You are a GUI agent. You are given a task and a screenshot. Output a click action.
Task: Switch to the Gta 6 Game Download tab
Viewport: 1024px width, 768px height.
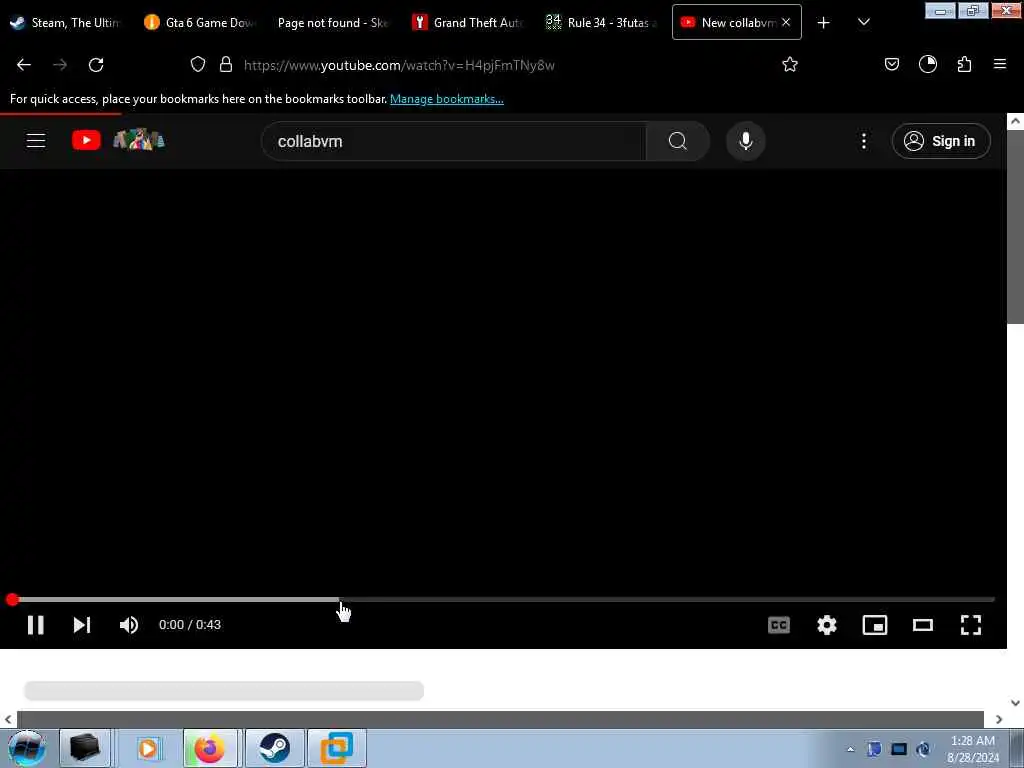(200, 23)
